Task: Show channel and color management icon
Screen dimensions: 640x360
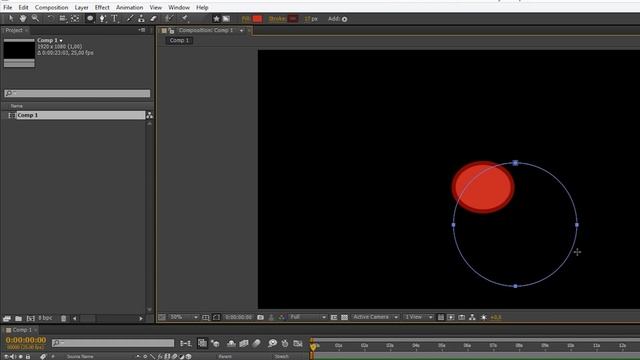Action: (x=282, y=317)
